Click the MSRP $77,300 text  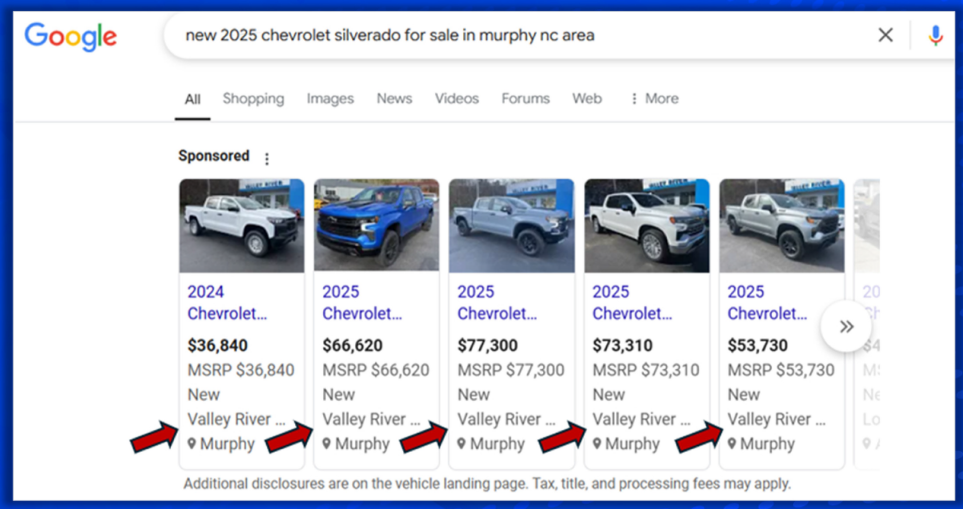coord(511,370)
